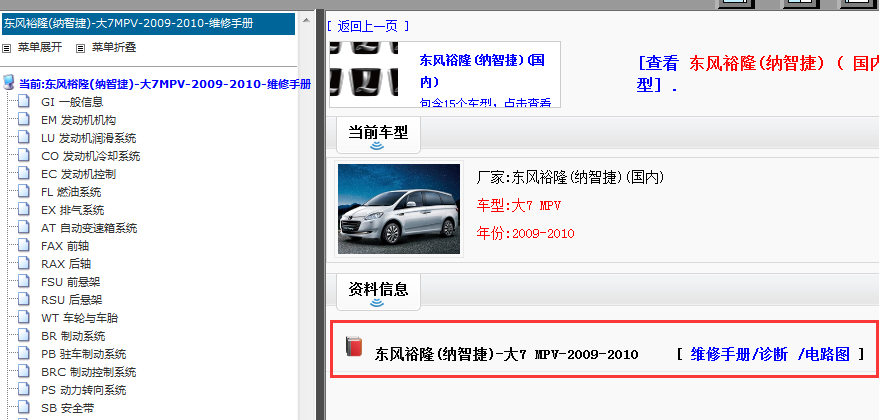This screenshot has height=420, width=879.
Task: Open RSU 后悬架 chapter
Action: 72,299
